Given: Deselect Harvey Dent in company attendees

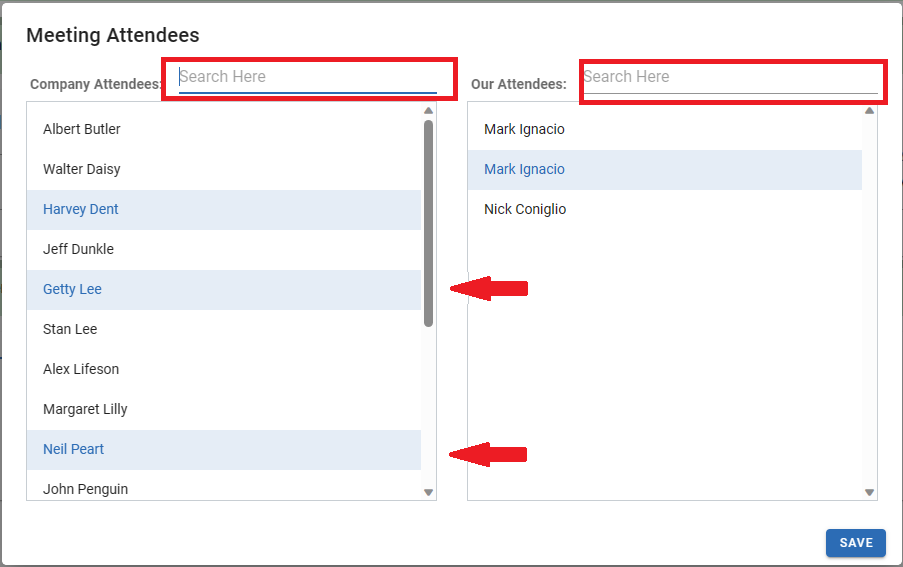Looking at the screenshot, I should (x=81, y=209).
